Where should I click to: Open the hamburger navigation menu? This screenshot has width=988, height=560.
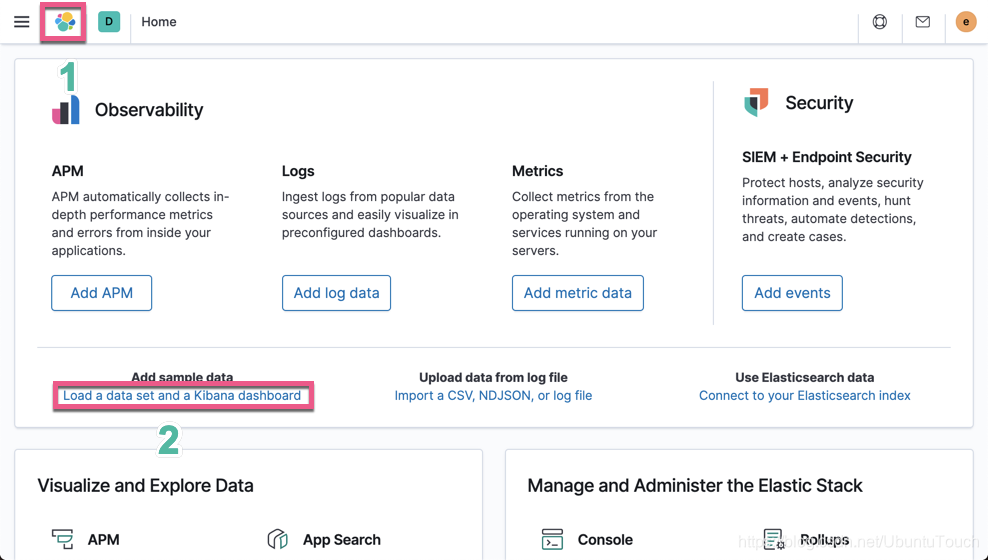click(x=22, y=22)
